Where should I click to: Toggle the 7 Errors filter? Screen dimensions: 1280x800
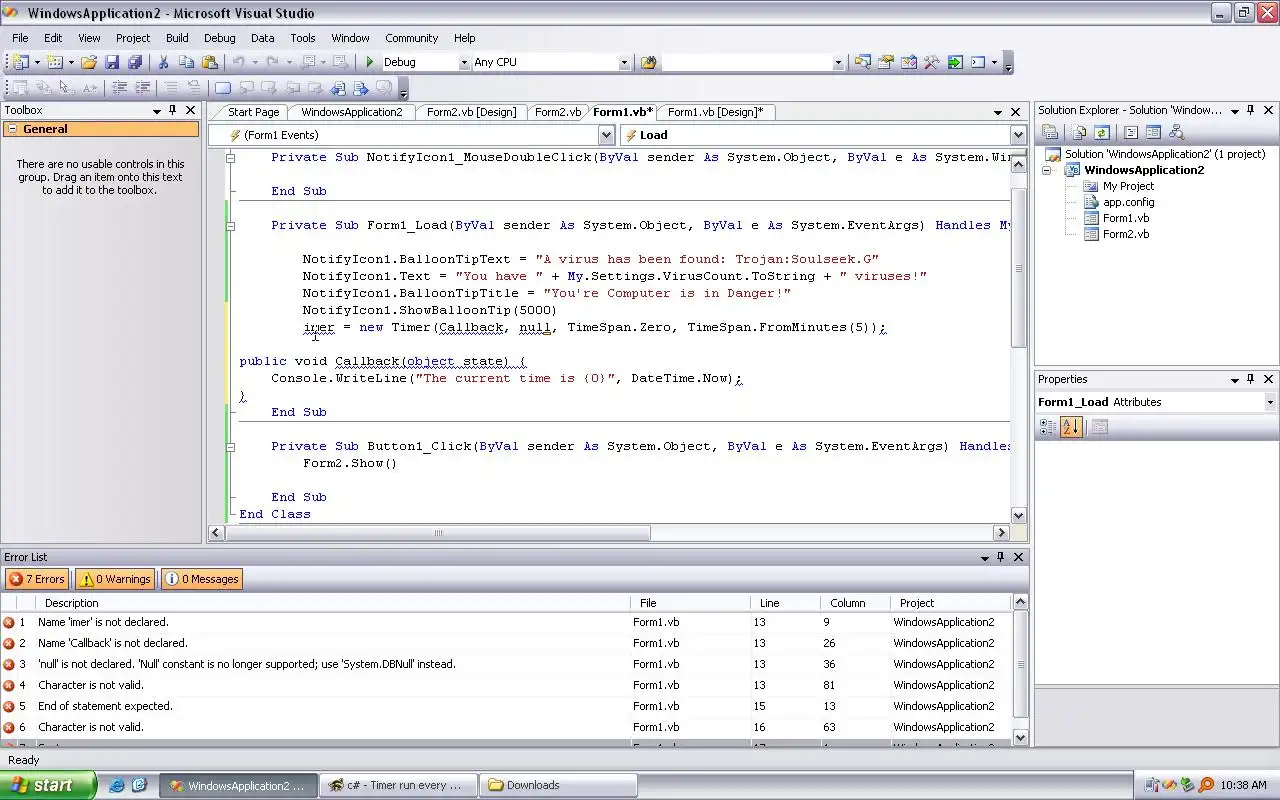37,579
